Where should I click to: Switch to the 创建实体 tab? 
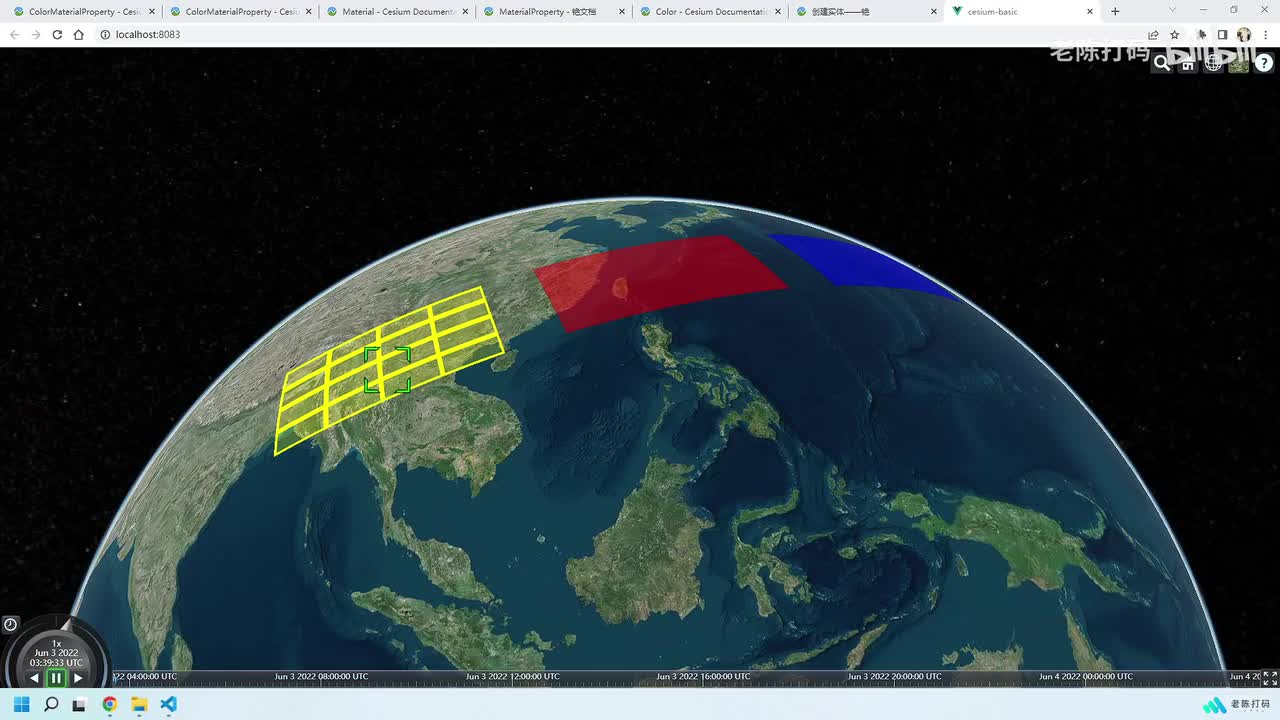(866, 12)
